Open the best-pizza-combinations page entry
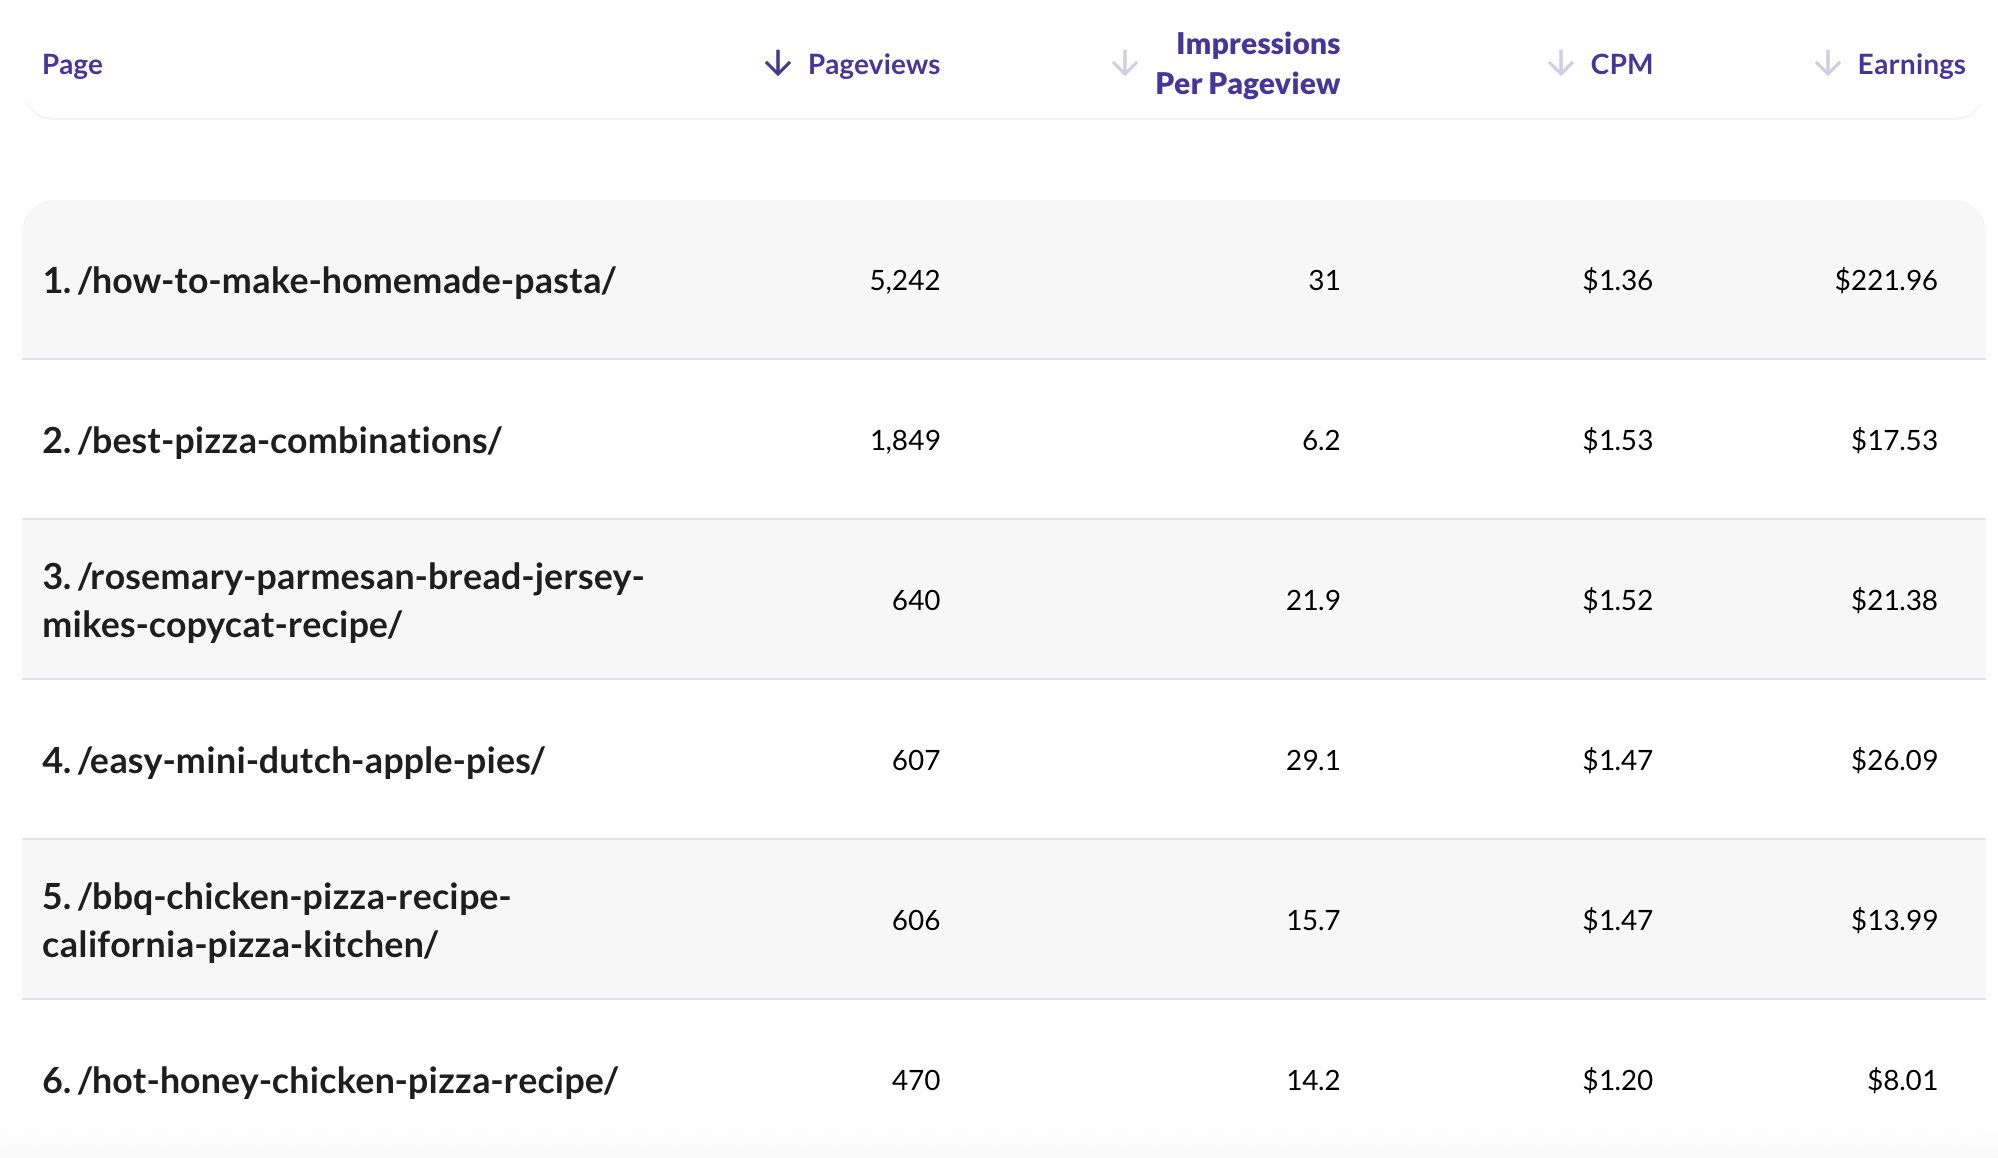1998x1158 pixels. pyautogui.click(x=276, y=439)
